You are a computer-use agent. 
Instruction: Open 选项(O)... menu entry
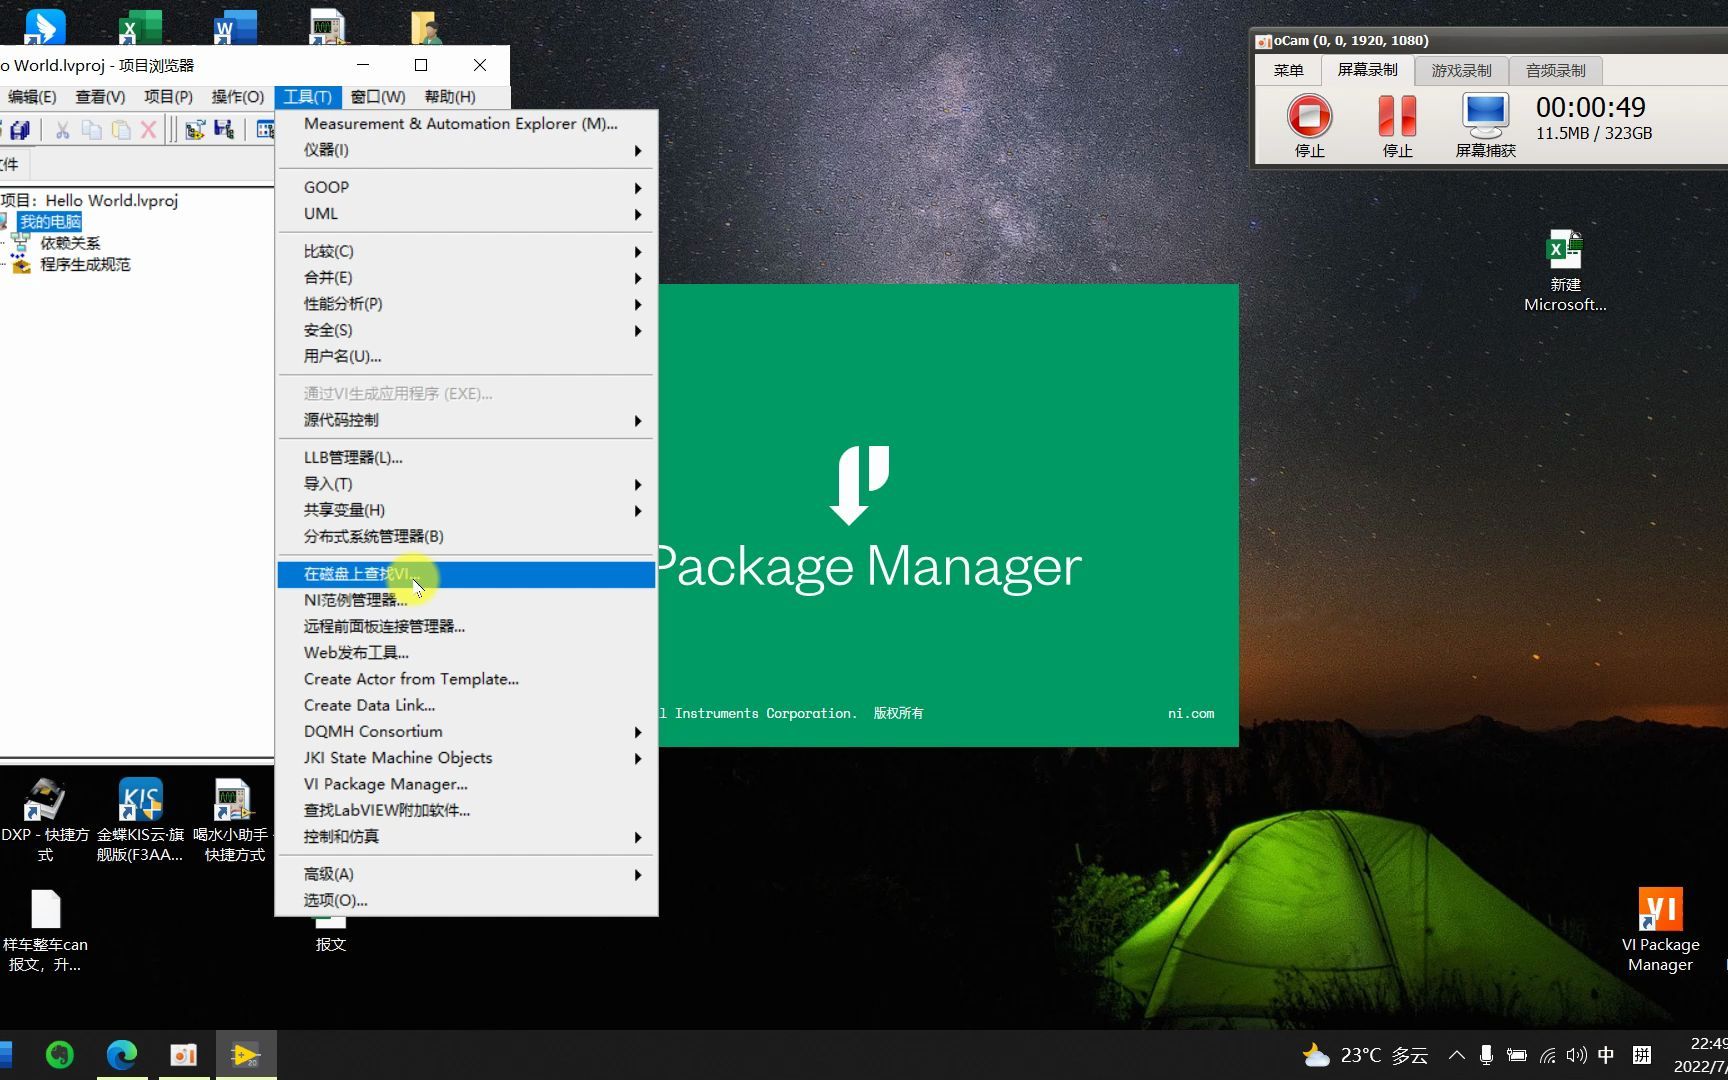[x=466, y=901]
